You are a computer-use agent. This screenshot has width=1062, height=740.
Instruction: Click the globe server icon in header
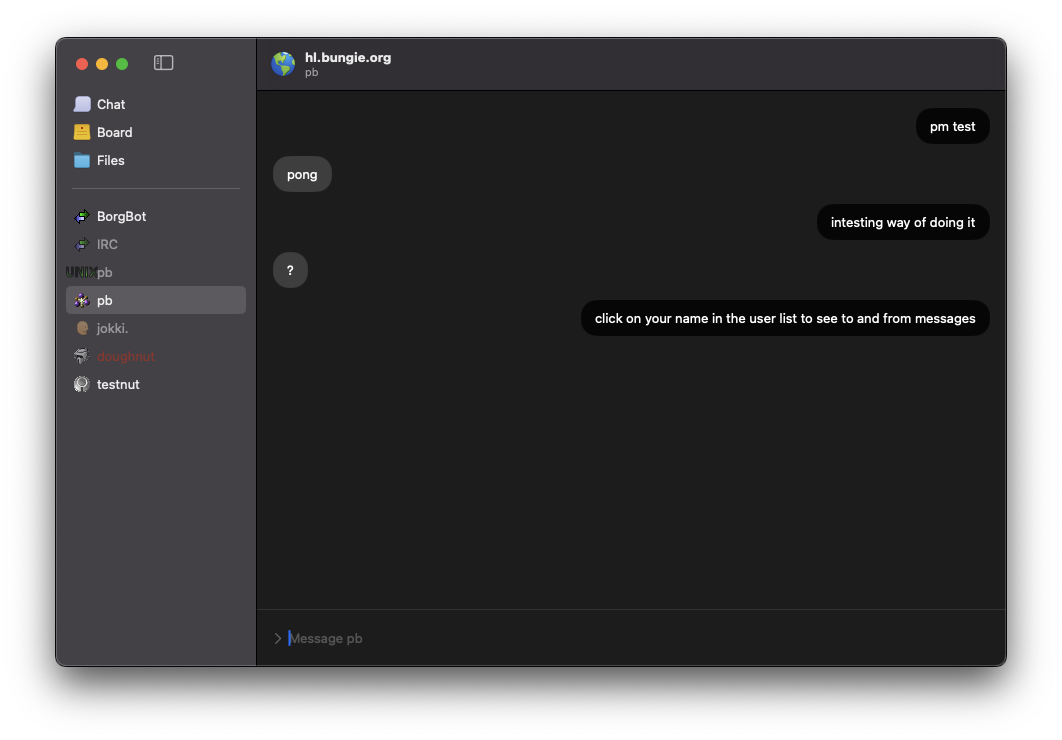[283, 64]
